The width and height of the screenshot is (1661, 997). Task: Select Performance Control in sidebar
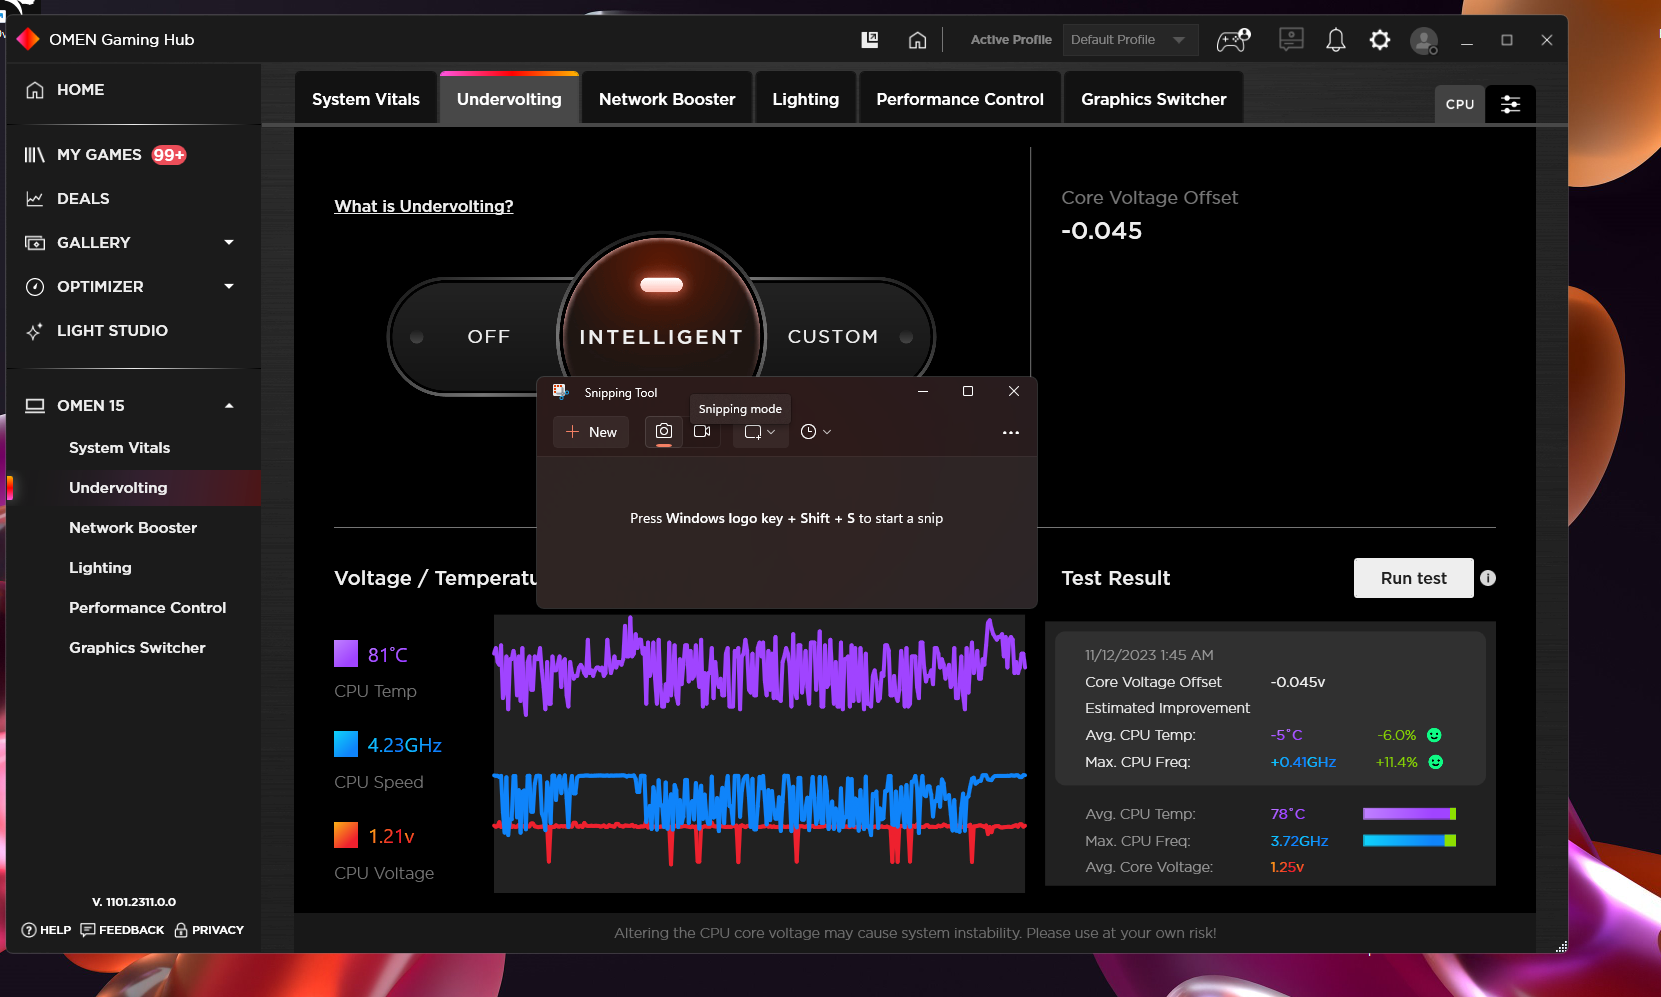[x=147, y=608]
